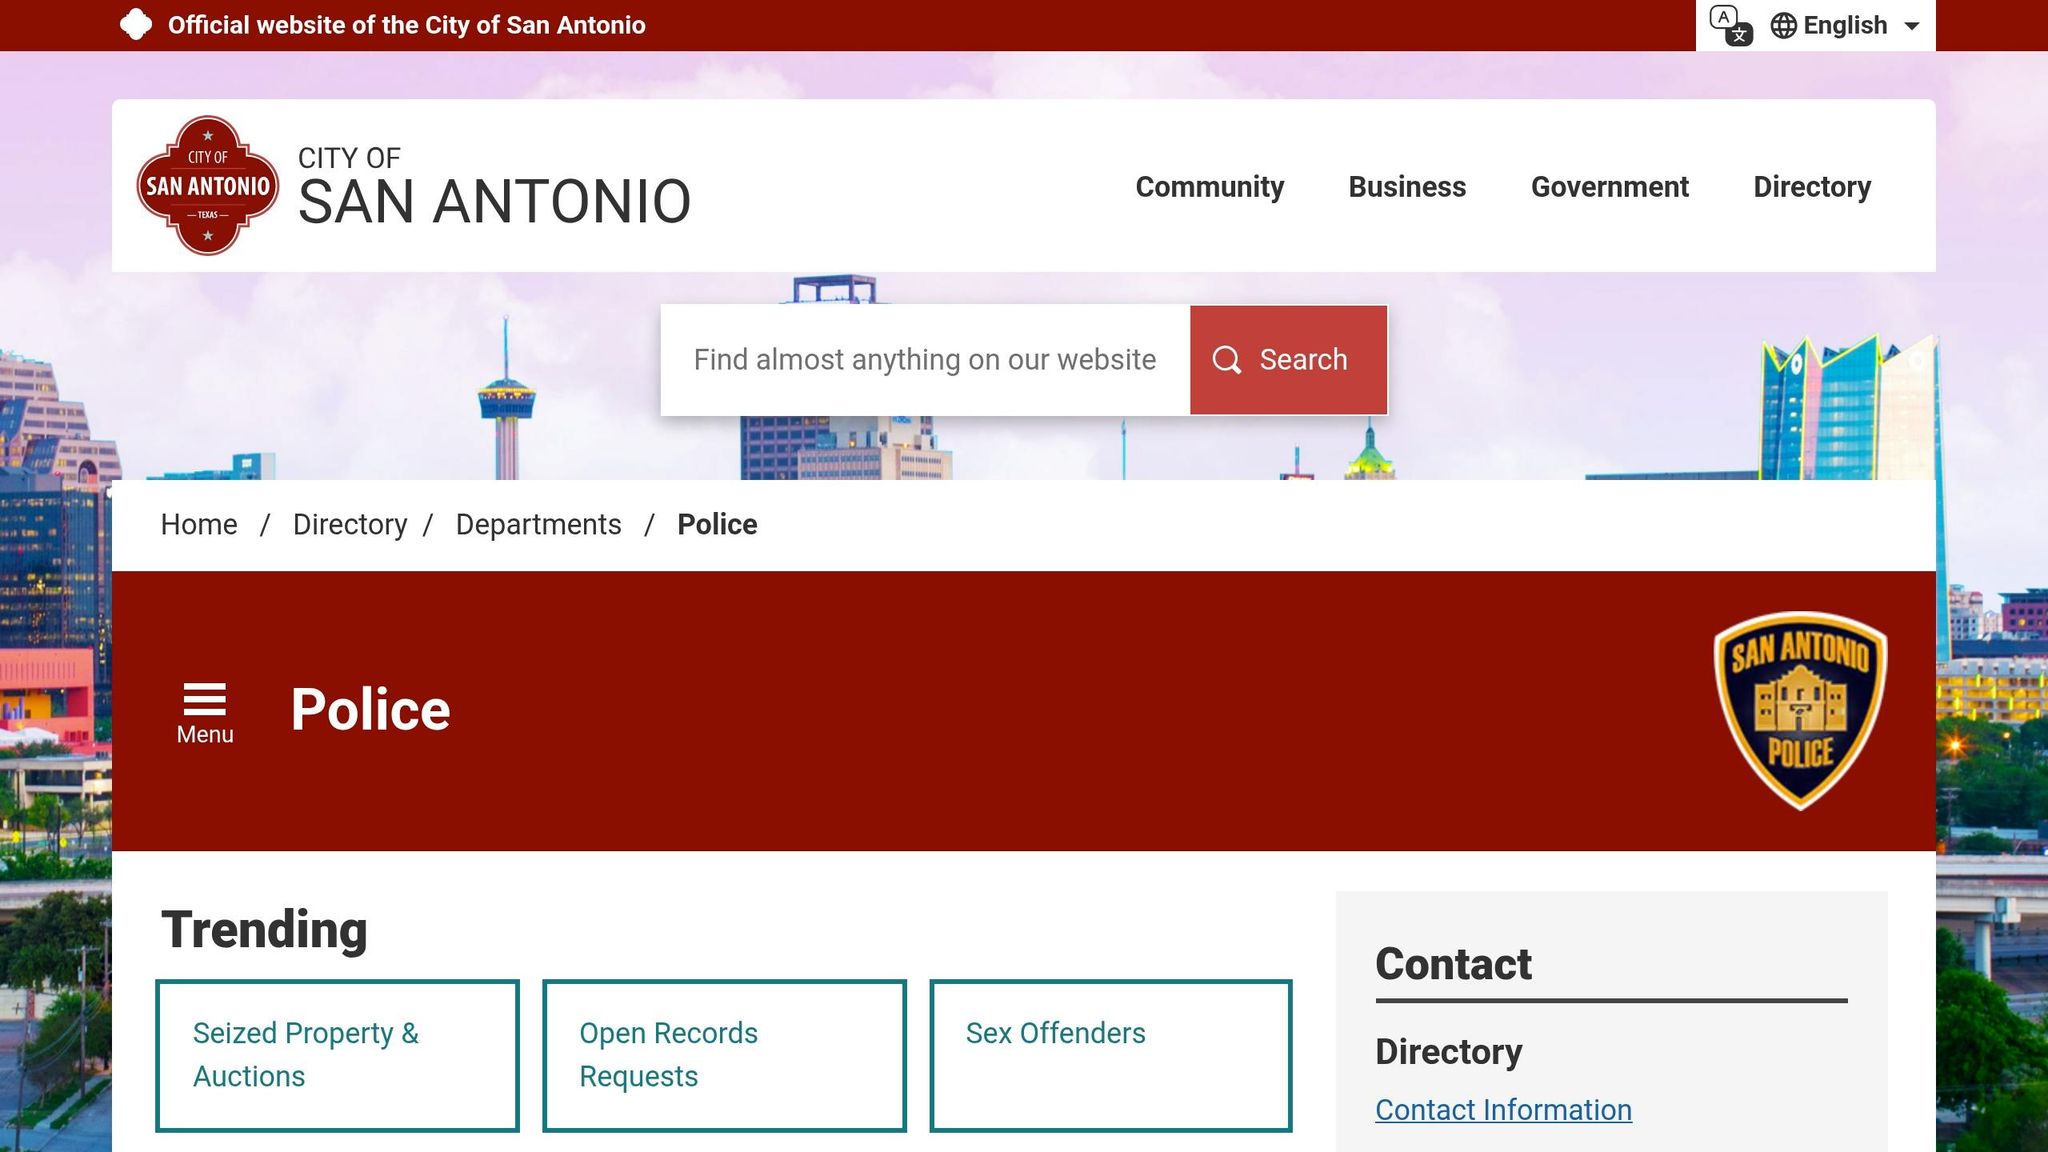The width and height of the screenshot is (2048, 1152).
Task: Click the City of San Antonio seal logo
Action: point(207,186)
